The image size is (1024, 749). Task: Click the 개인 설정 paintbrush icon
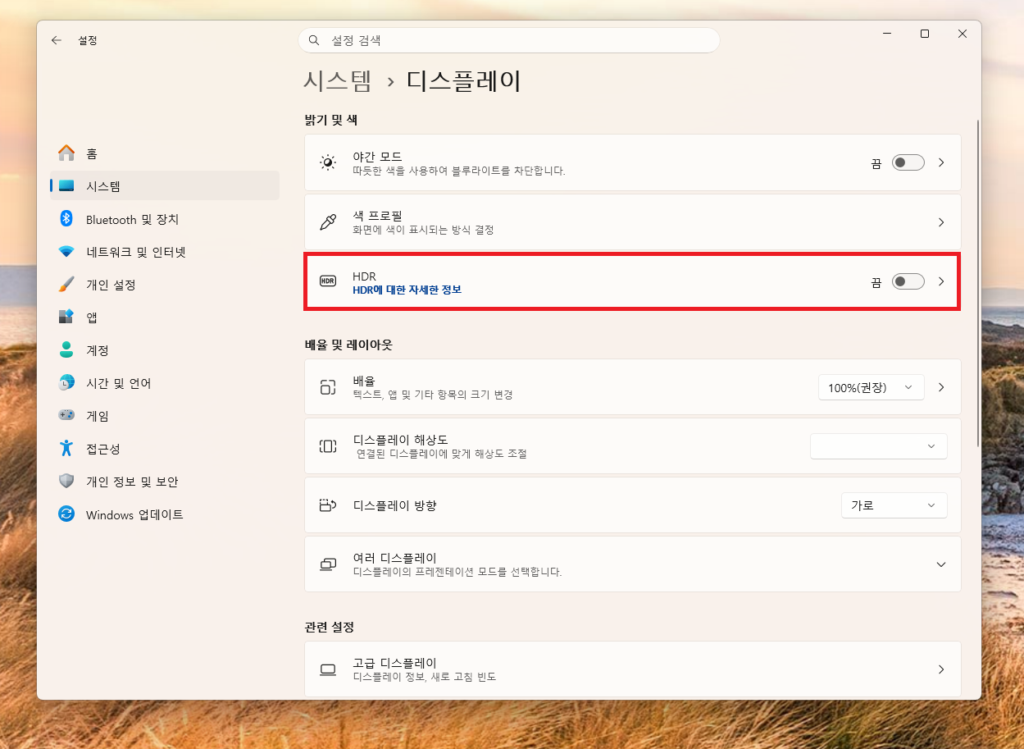pyautogui.click(x=67, y=285)
